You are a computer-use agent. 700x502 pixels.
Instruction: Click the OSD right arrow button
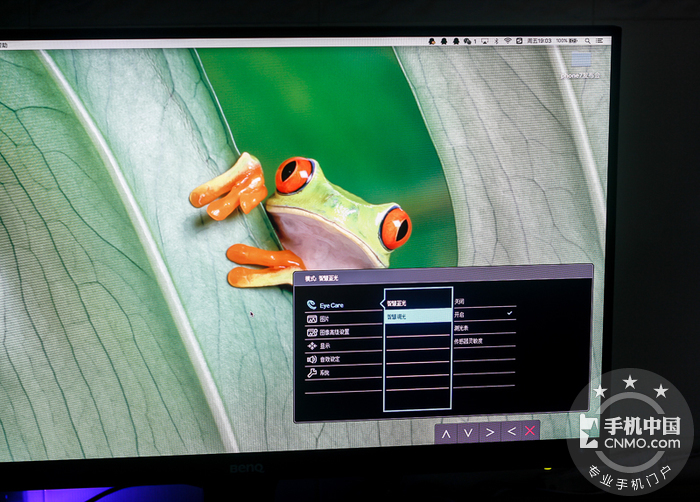pos(490,432)
